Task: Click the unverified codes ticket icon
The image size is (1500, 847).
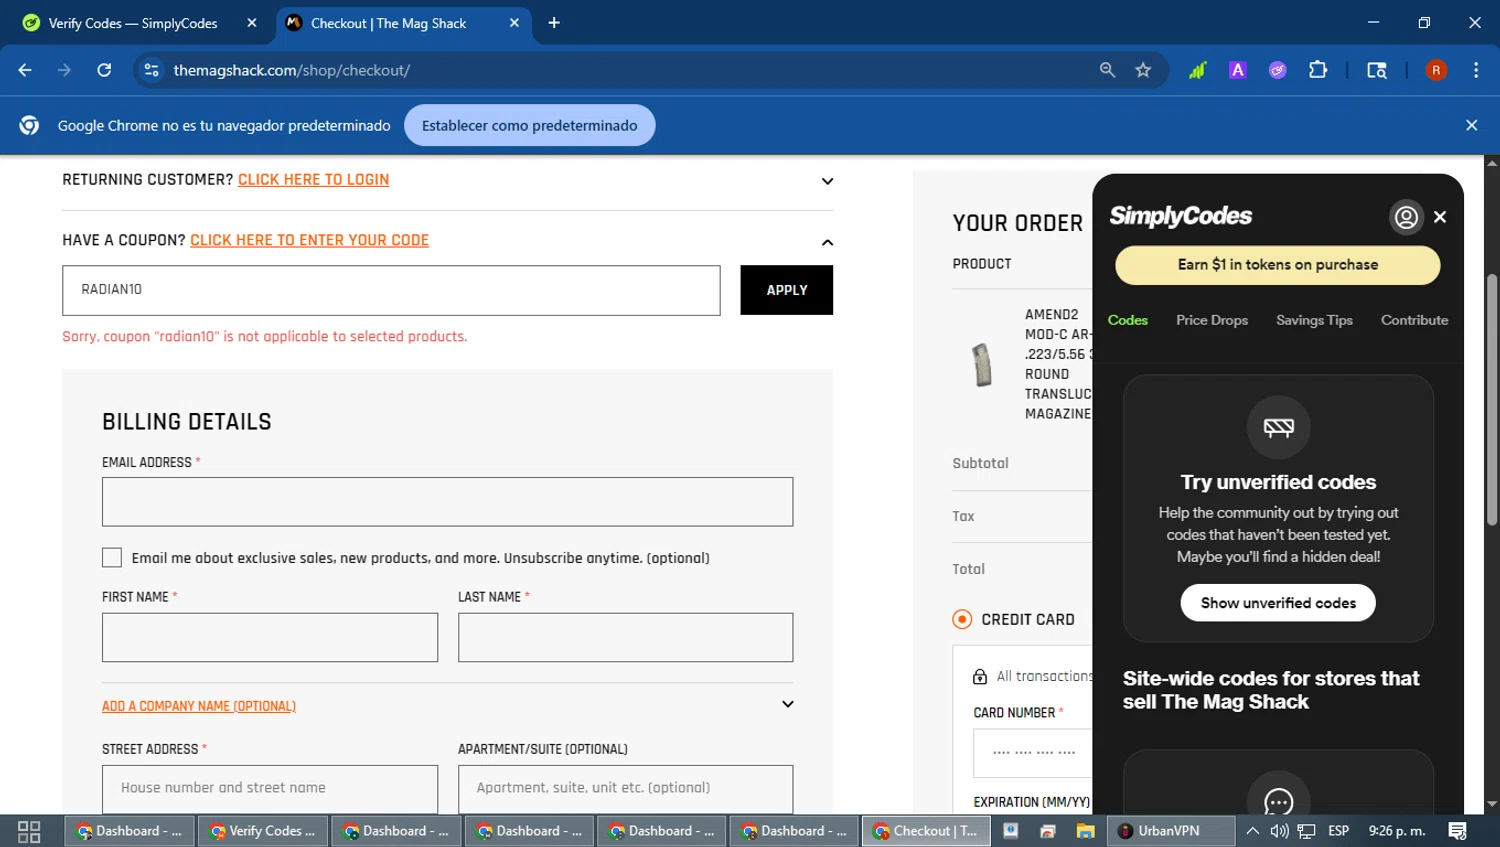Action: coord(1278,427)
